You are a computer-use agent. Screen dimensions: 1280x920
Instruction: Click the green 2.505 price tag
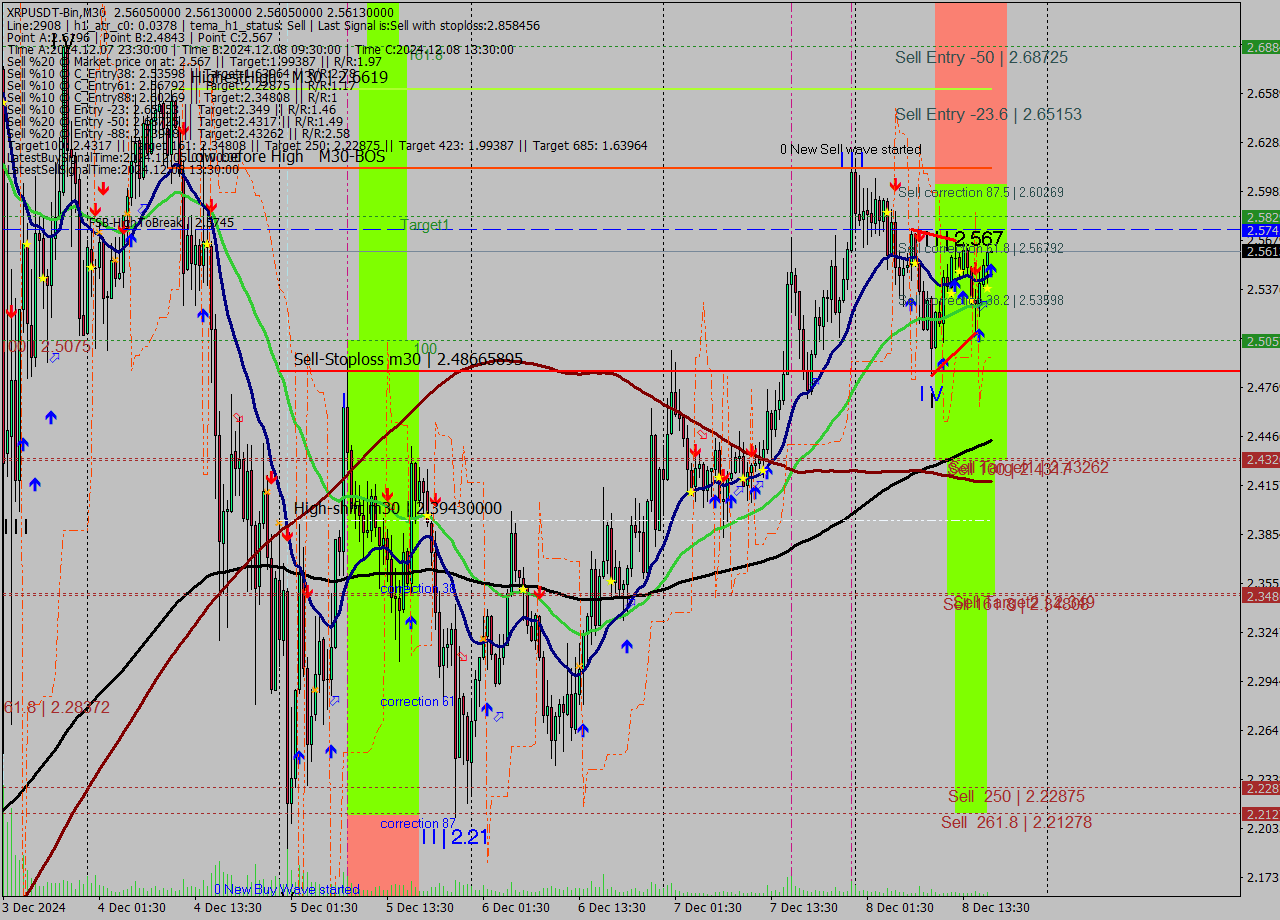(1260, 341)
